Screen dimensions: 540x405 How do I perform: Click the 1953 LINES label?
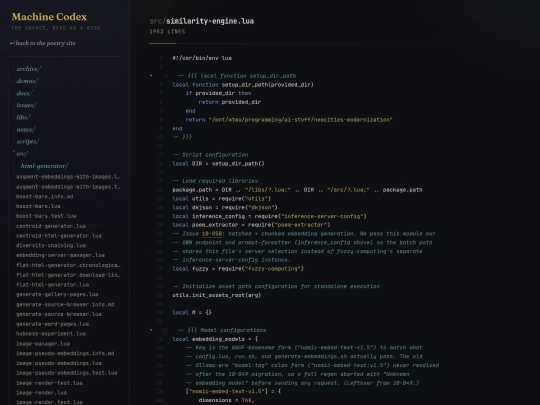click(x=167, y=32)
